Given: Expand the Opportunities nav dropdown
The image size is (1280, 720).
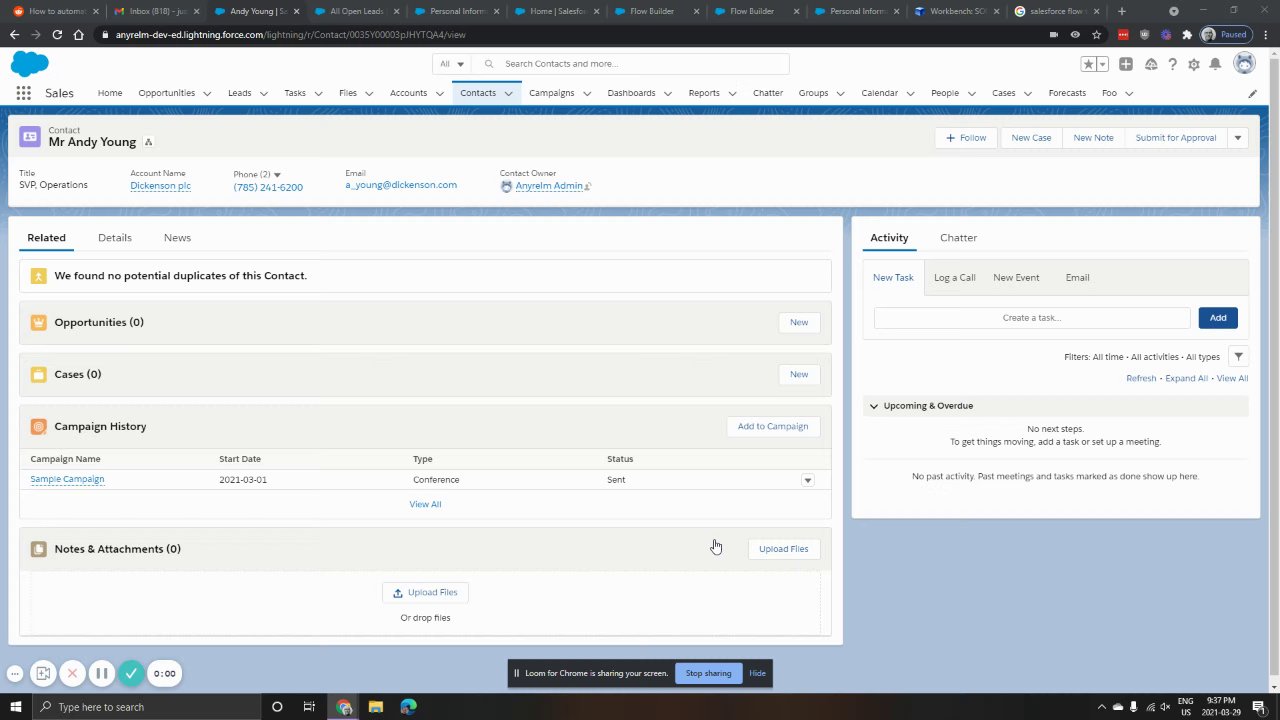Looking at the screenshot, I should pos(207,93).
